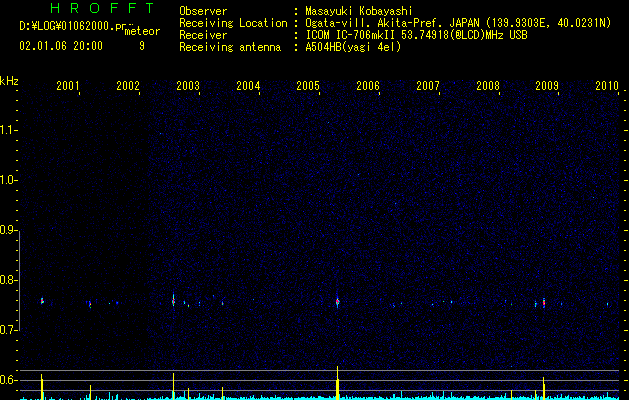
Task: Click the 0.7 kHz frequency label
Action: point(9,330)
